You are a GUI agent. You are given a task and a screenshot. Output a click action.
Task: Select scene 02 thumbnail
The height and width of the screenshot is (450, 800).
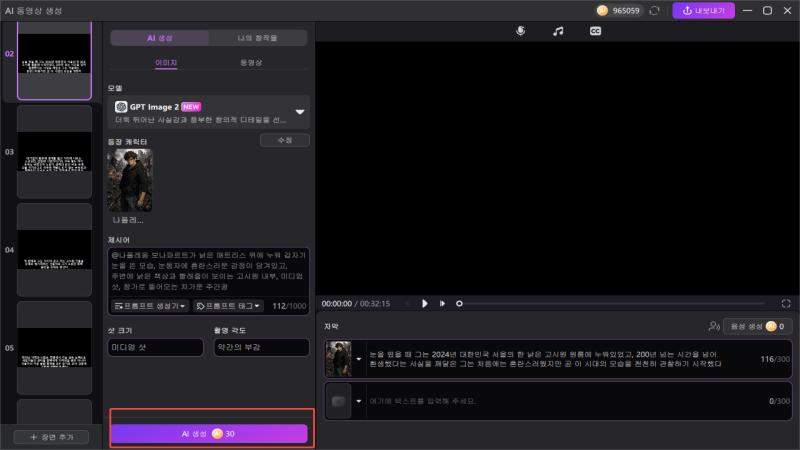pos(55,60)
